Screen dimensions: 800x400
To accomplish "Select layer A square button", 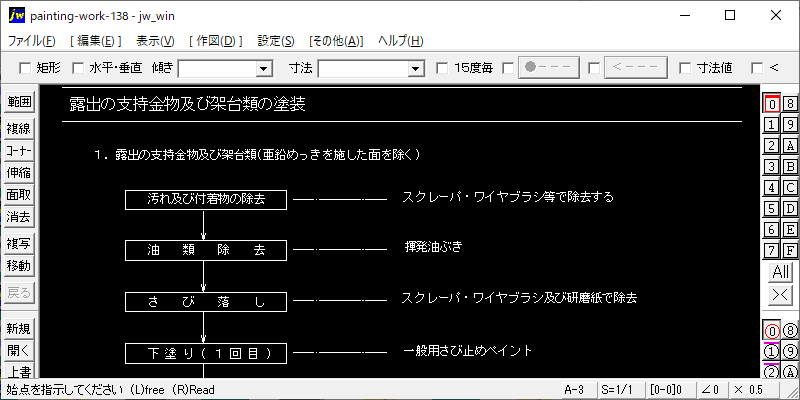I will [x=790, y=145].
